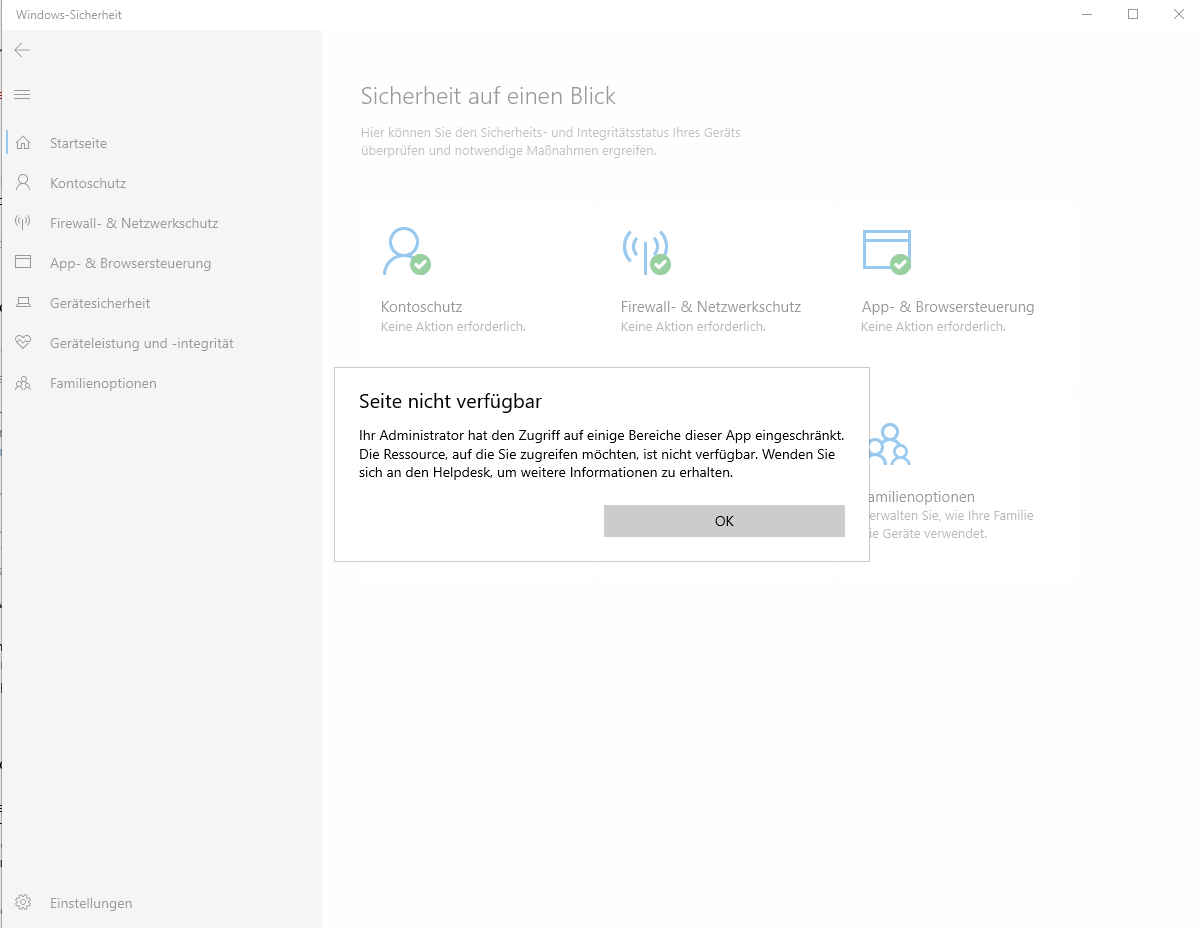Image resolution: width=1199 pixels, height=928 pixels.
Task: Close the Windows-Sicherheit window
Action: pos(1178,15)
